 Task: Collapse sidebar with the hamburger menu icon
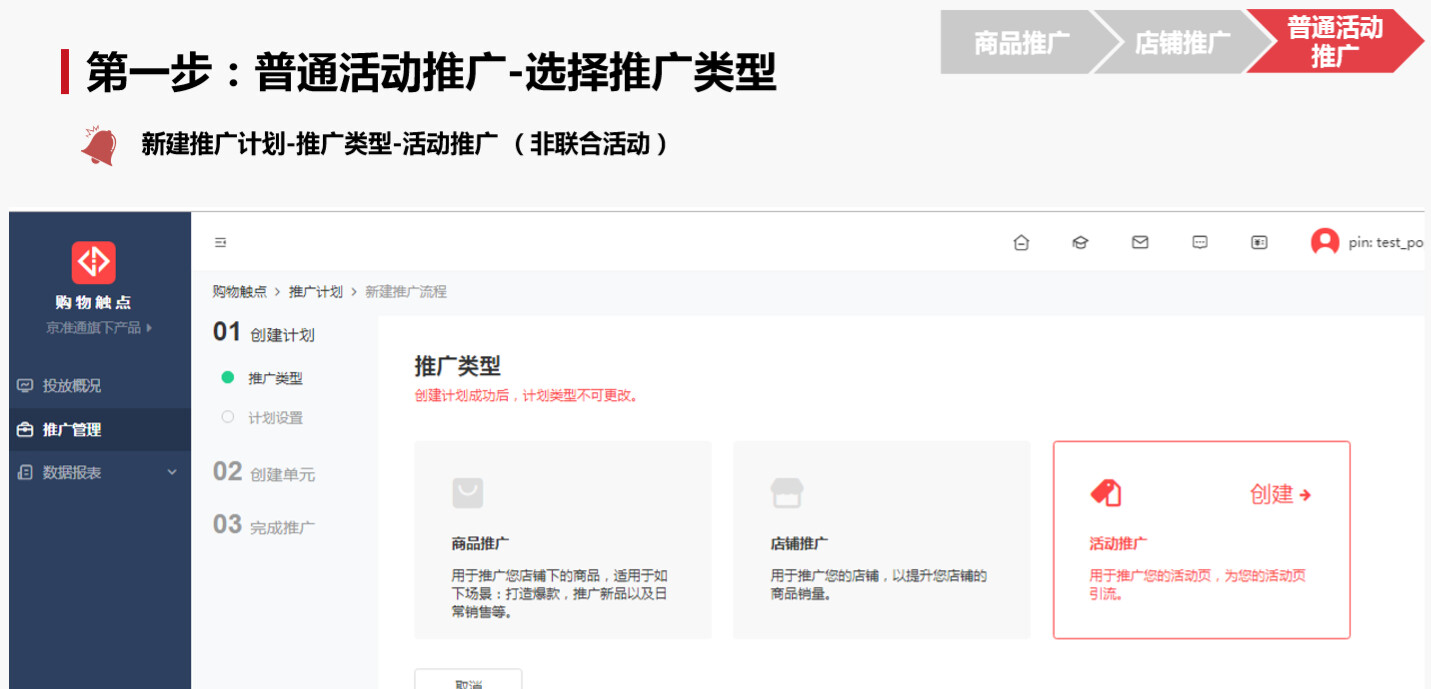click(220, 242)
